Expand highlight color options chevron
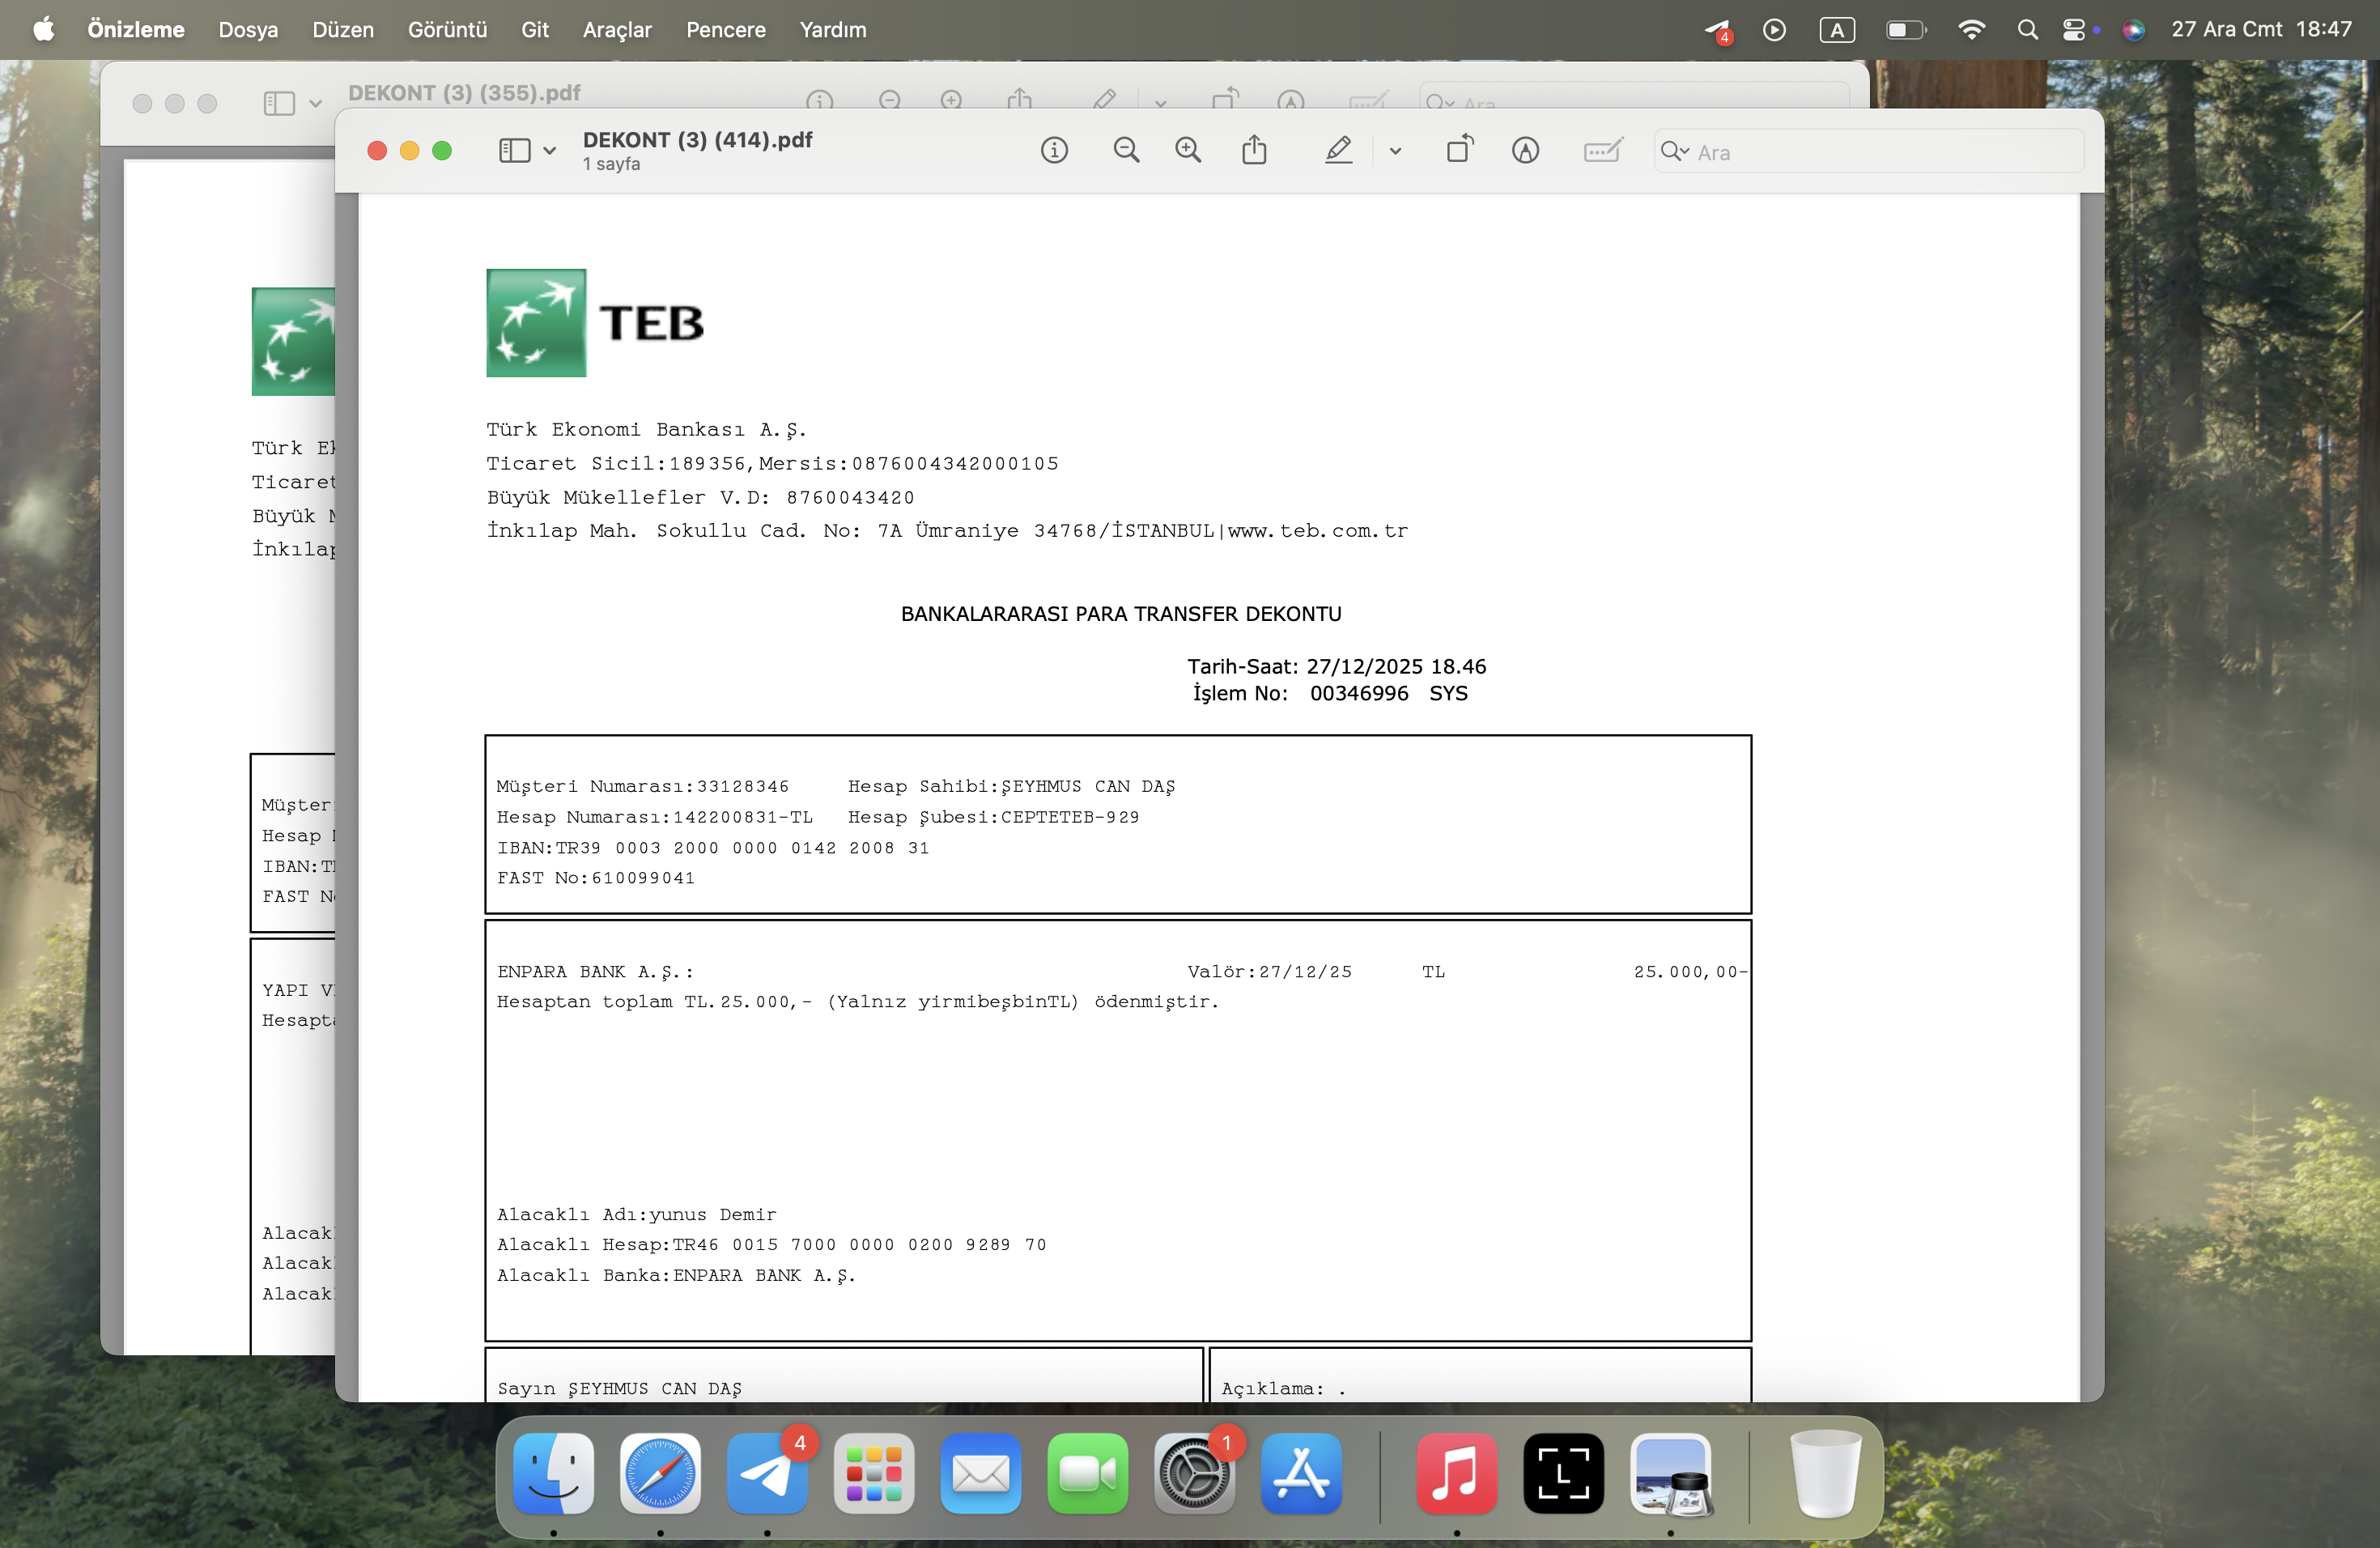Screen dimensions: 2380x1548 [x=1395, y=152]
